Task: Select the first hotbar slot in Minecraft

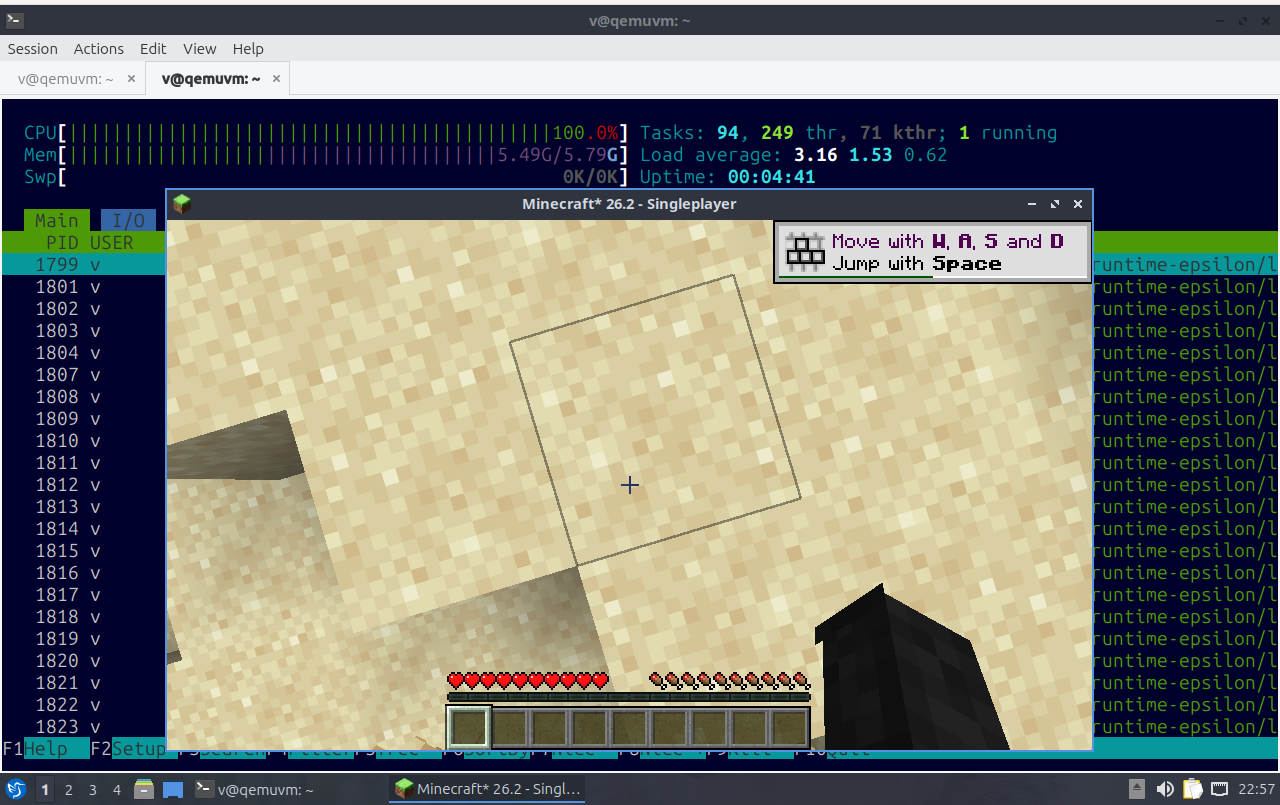Action: [469, 727]
